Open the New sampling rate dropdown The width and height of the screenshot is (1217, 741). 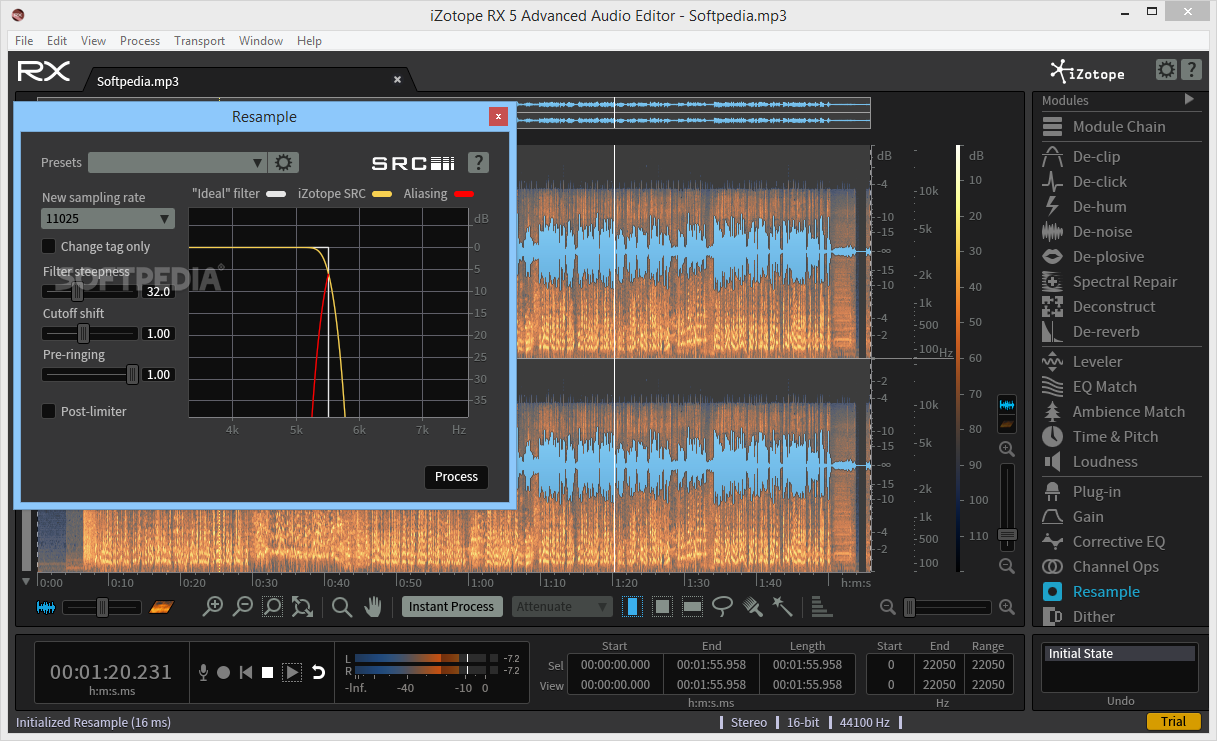coord(108,219)
